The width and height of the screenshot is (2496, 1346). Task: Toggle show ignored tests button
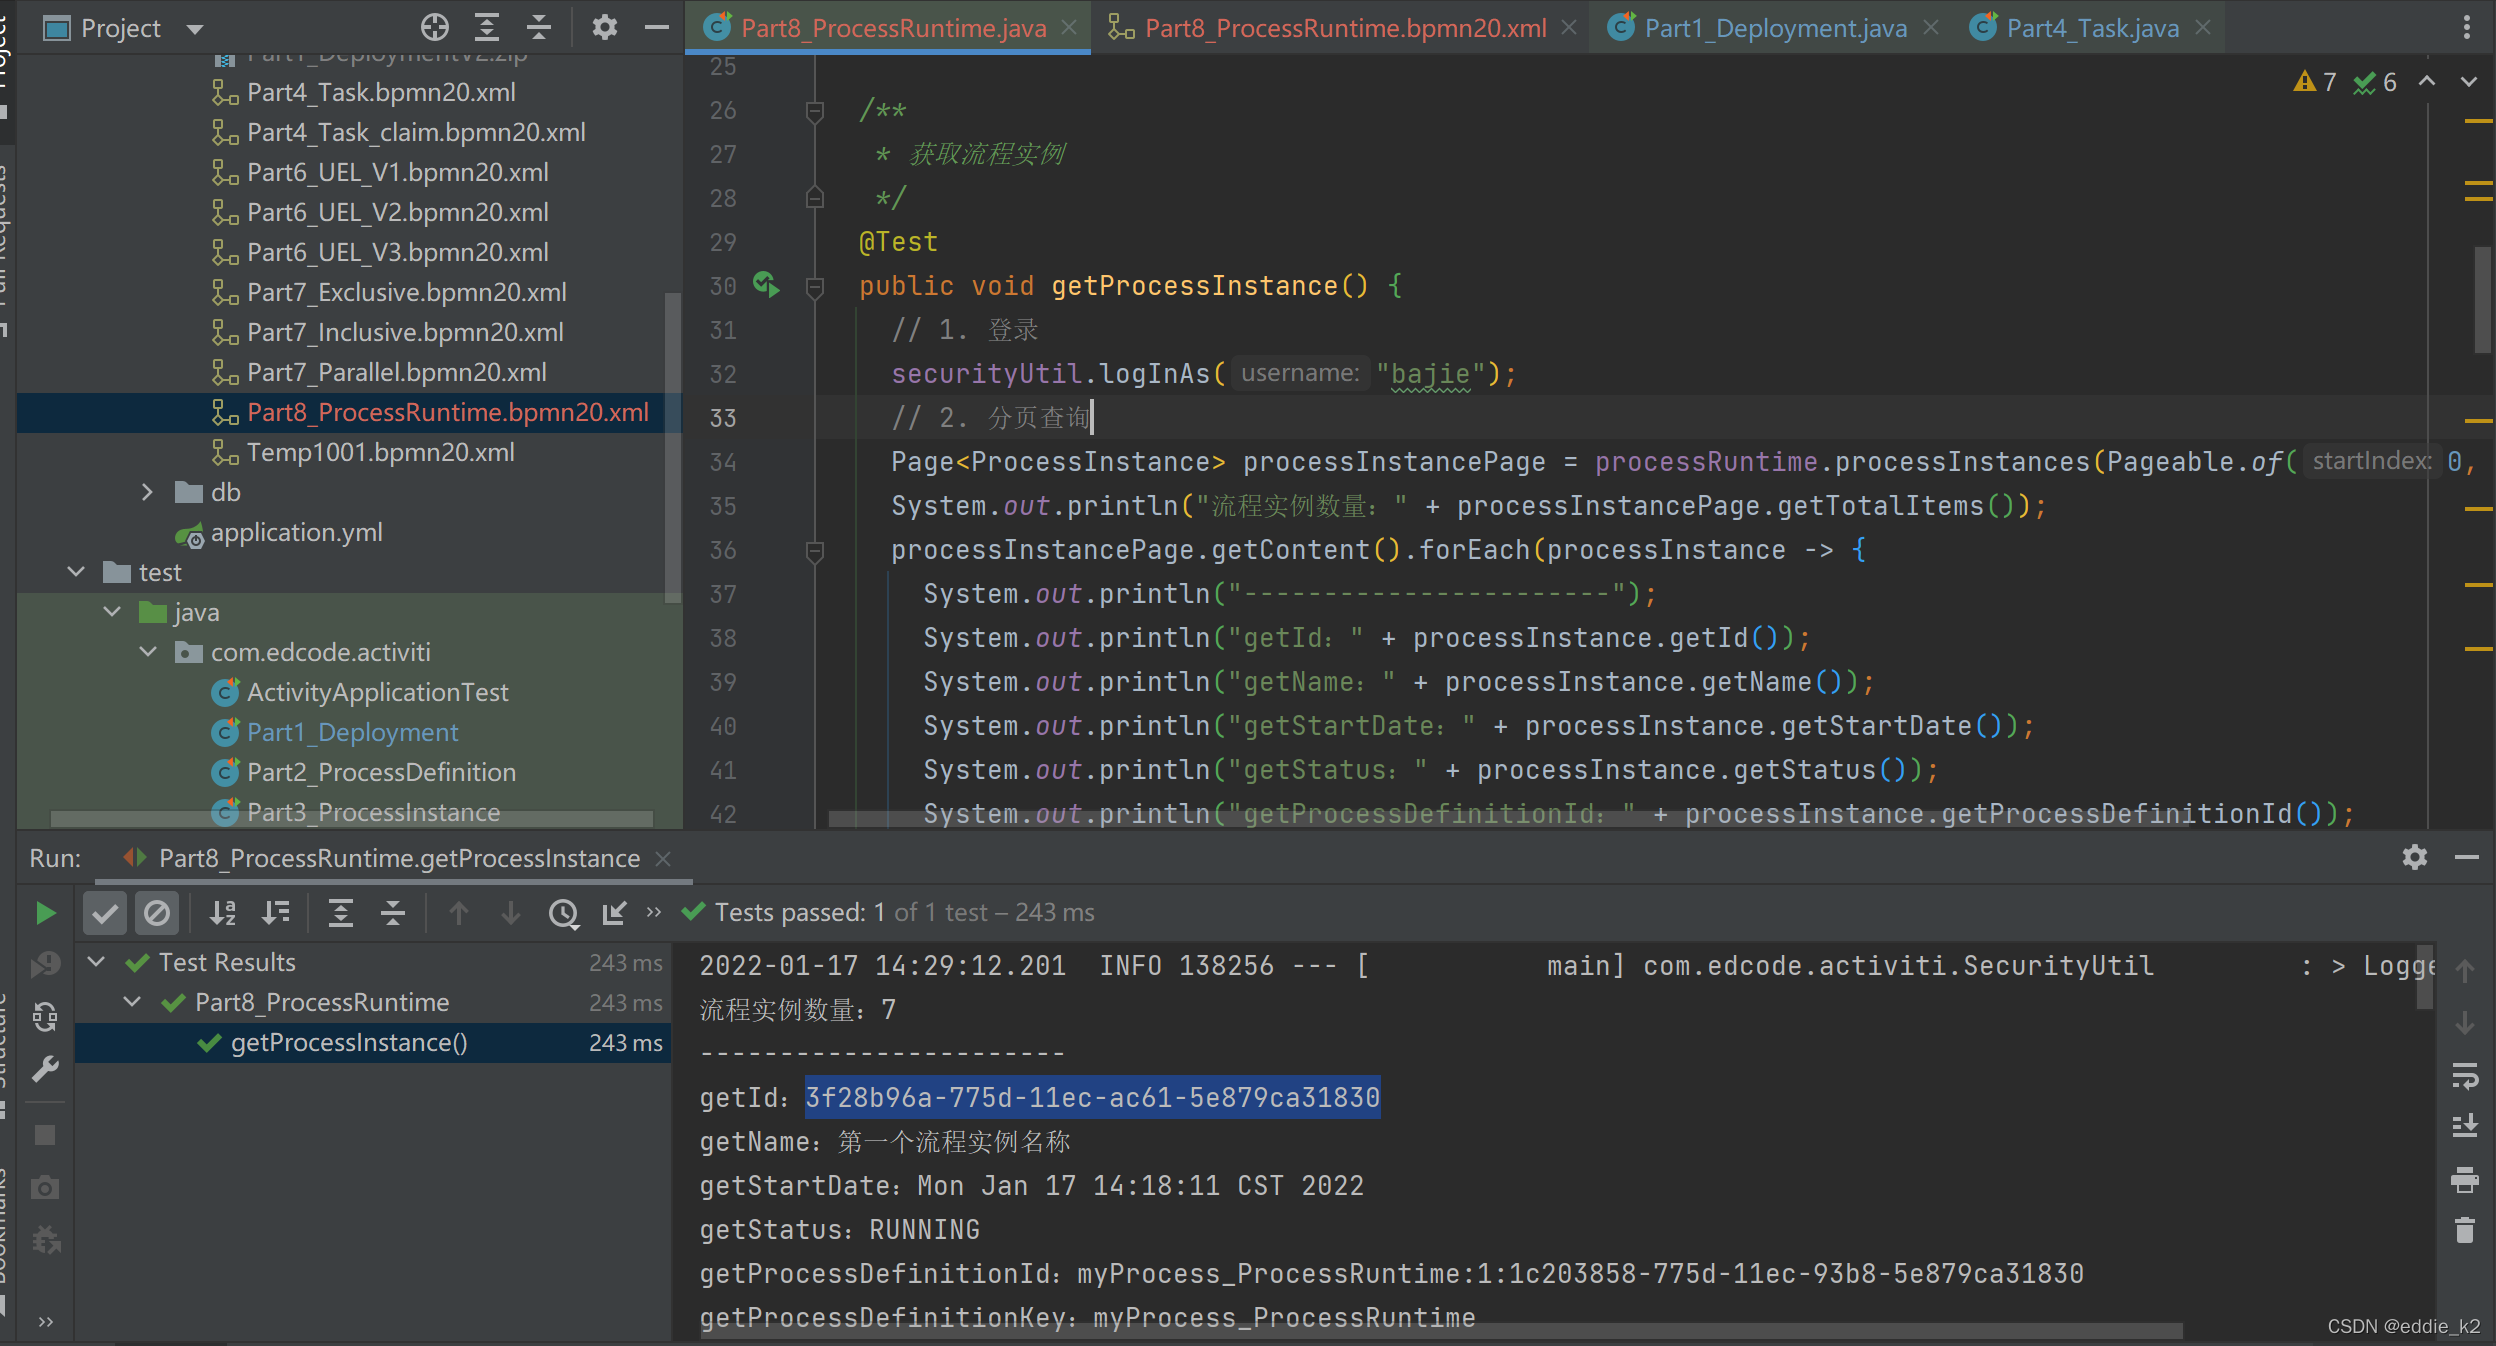pyautogui.click(x=157, y=913)
